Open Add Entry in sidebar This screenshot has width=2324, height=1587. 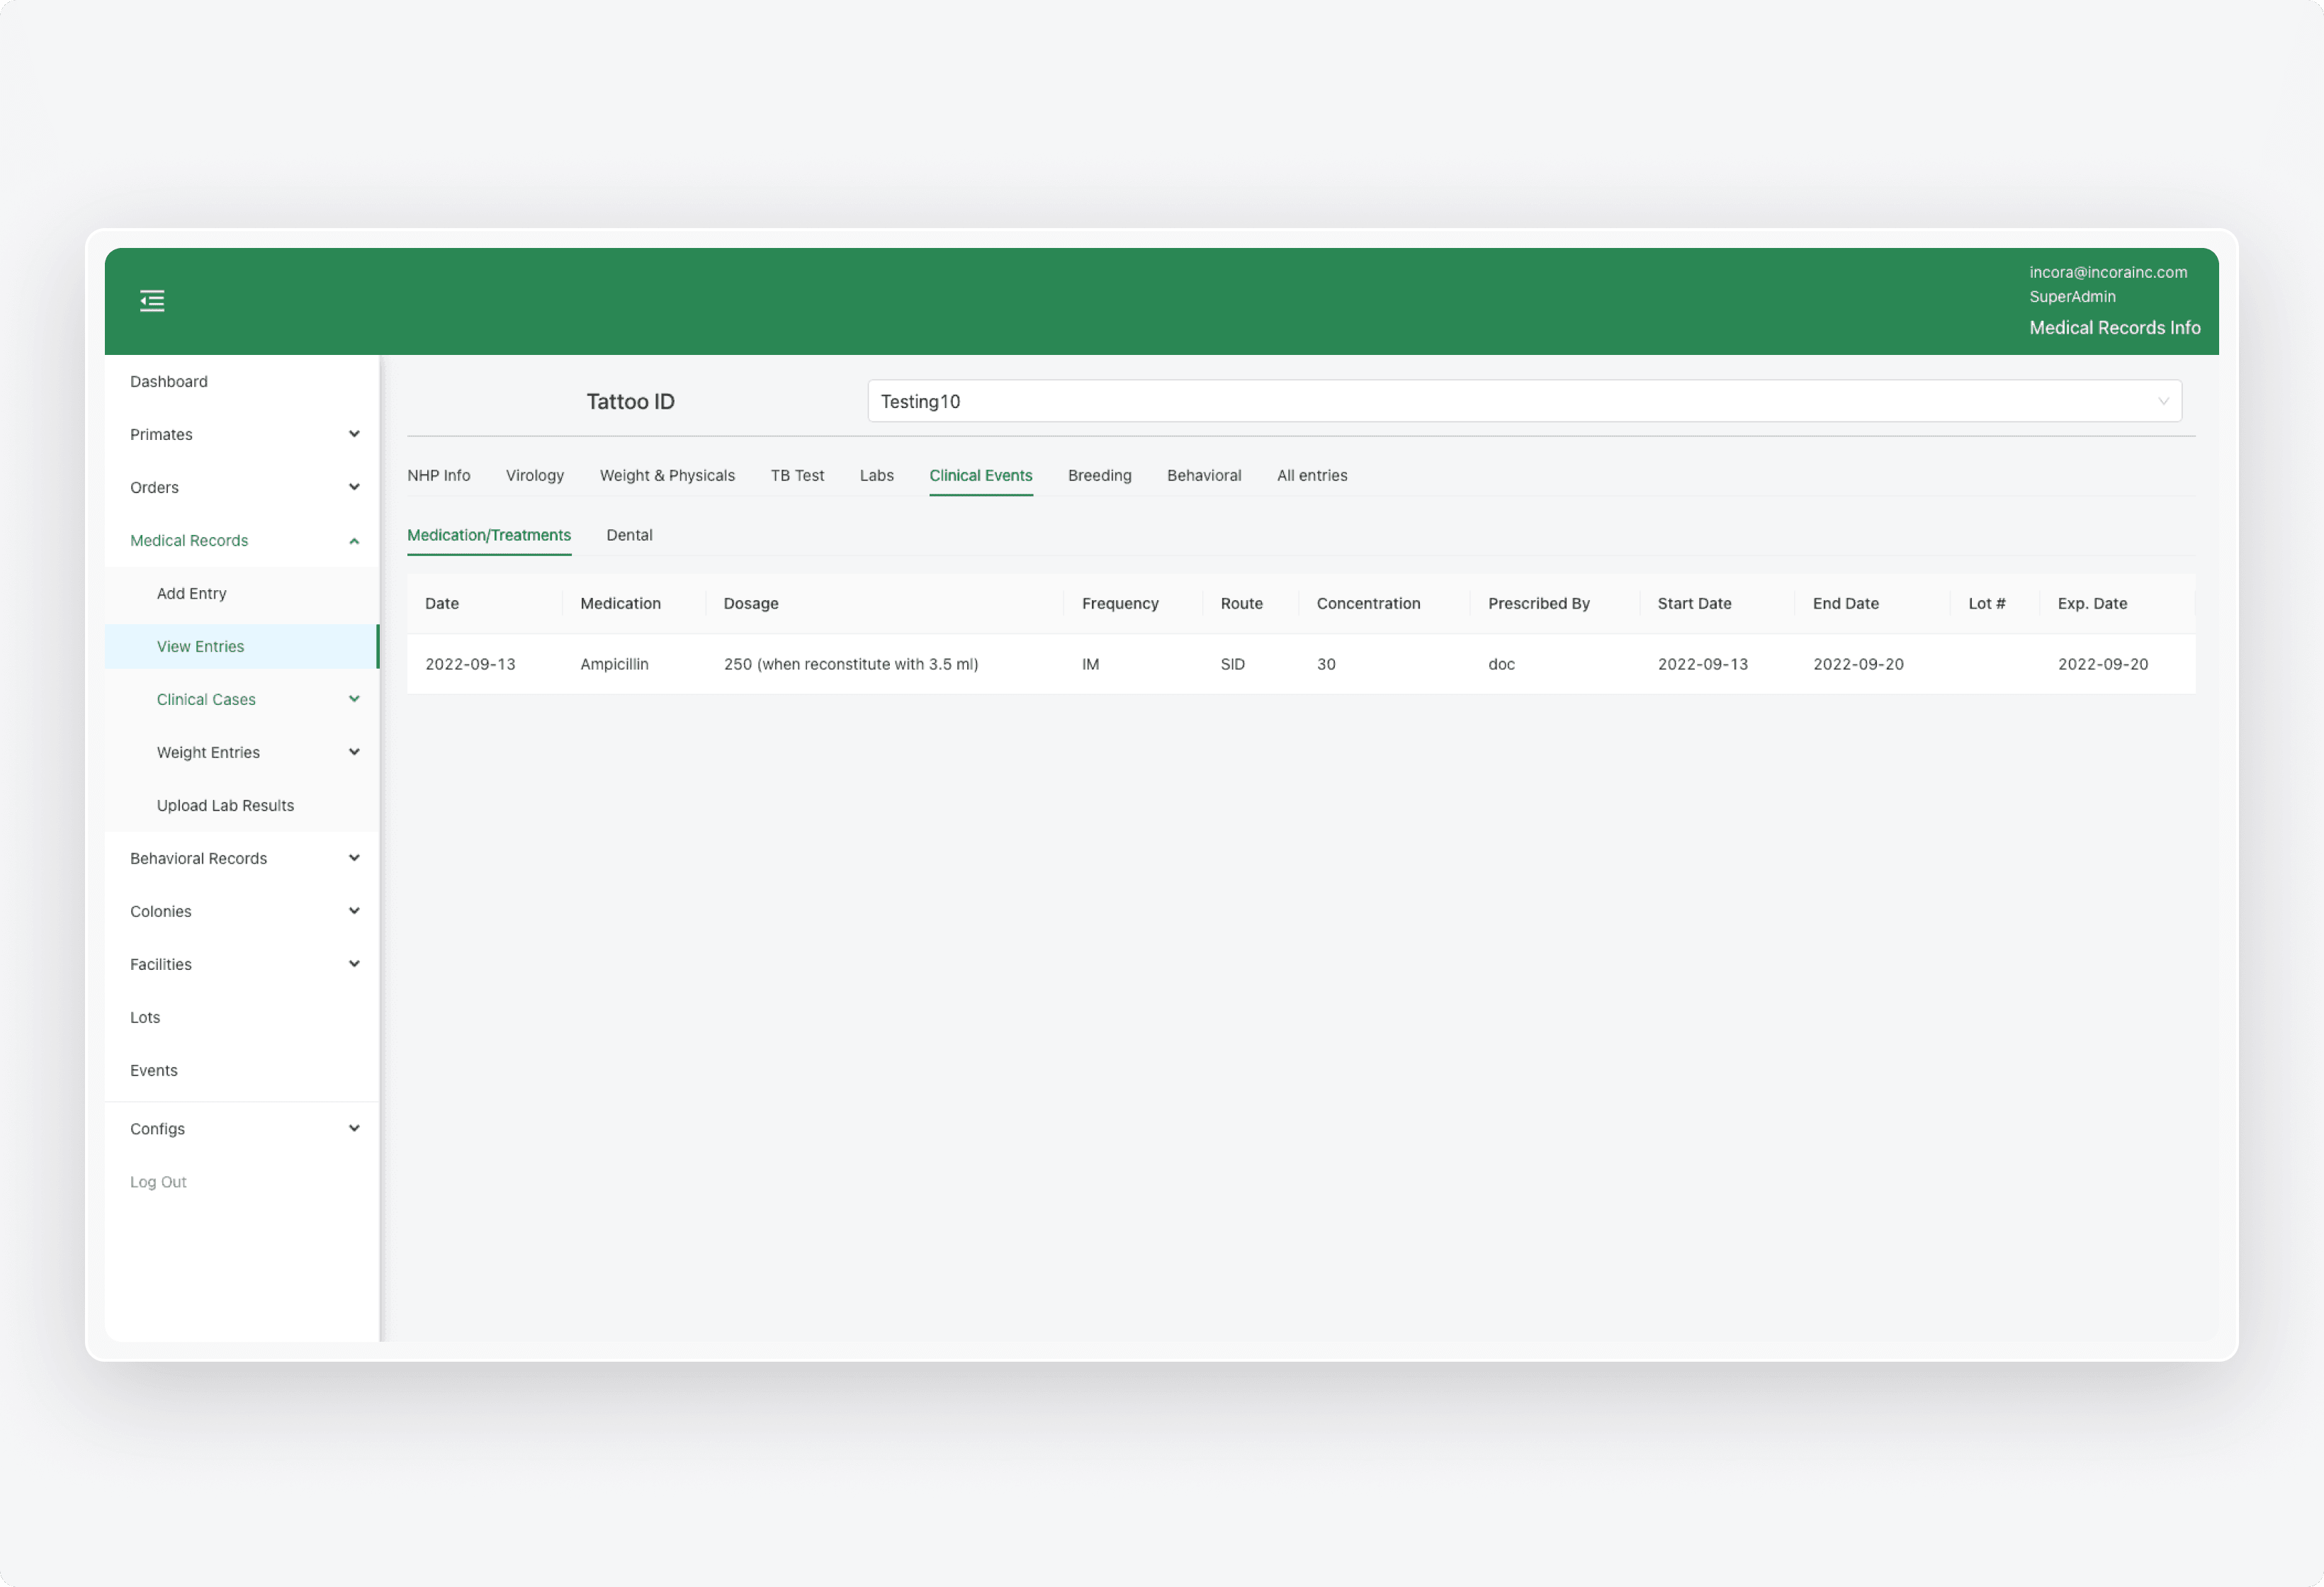[191, 593]
